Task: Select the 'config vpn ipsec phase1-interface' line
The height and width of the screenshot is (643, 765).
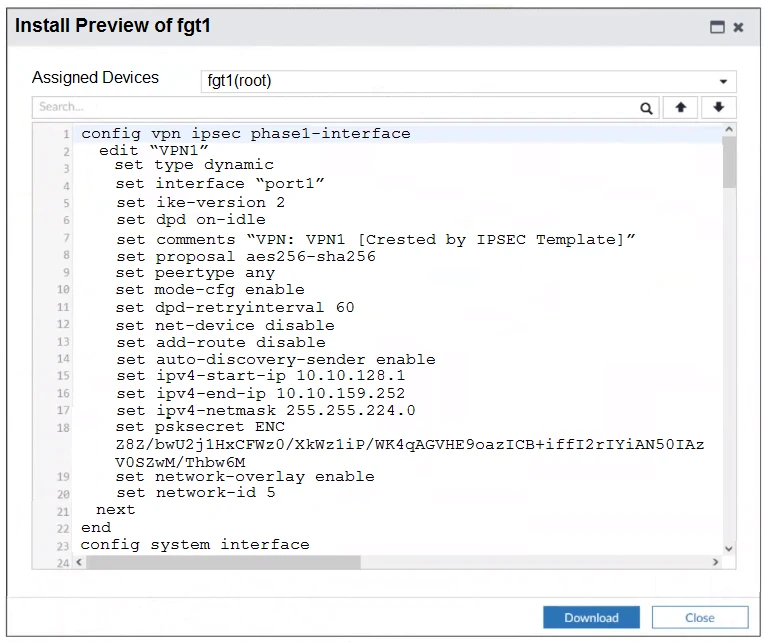Action: [245, 134]
